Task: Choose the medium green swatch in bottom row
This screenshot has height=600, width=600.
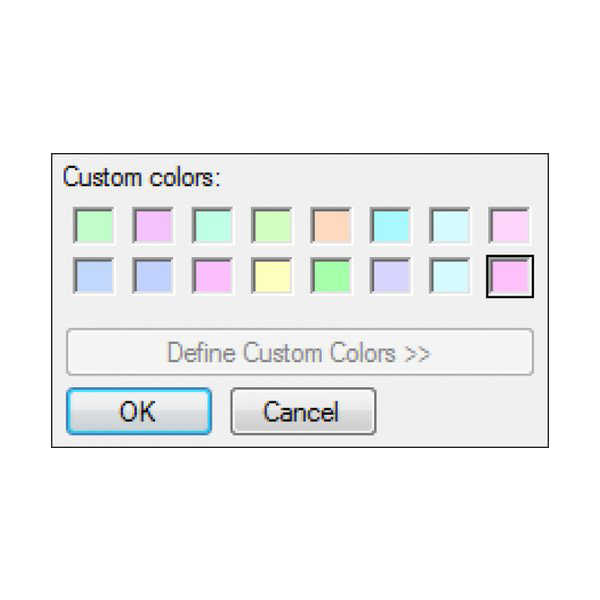Action: point(331,276)
